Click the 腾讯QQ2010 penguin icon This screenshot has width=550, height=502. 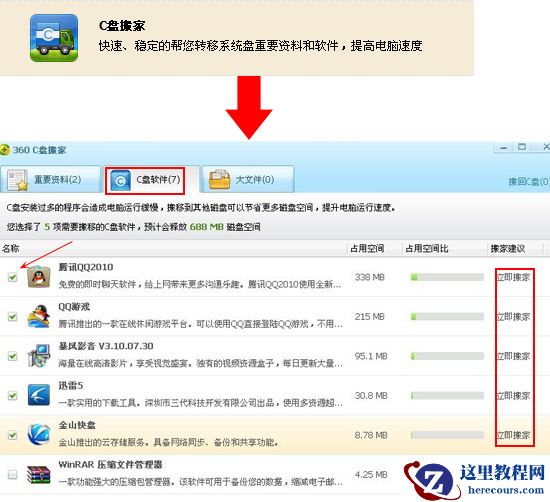[x=39, y=277]
